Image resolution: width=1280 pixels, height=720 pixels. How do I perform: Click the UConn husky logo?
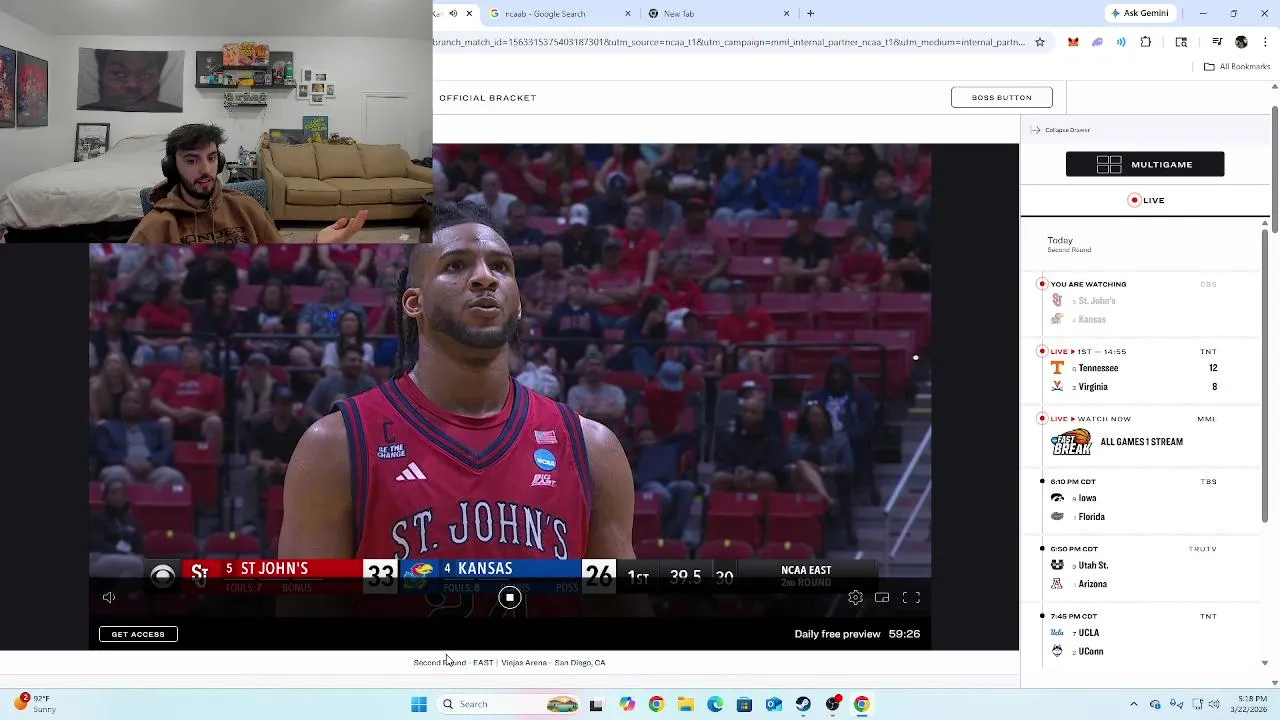point(1057,651)
